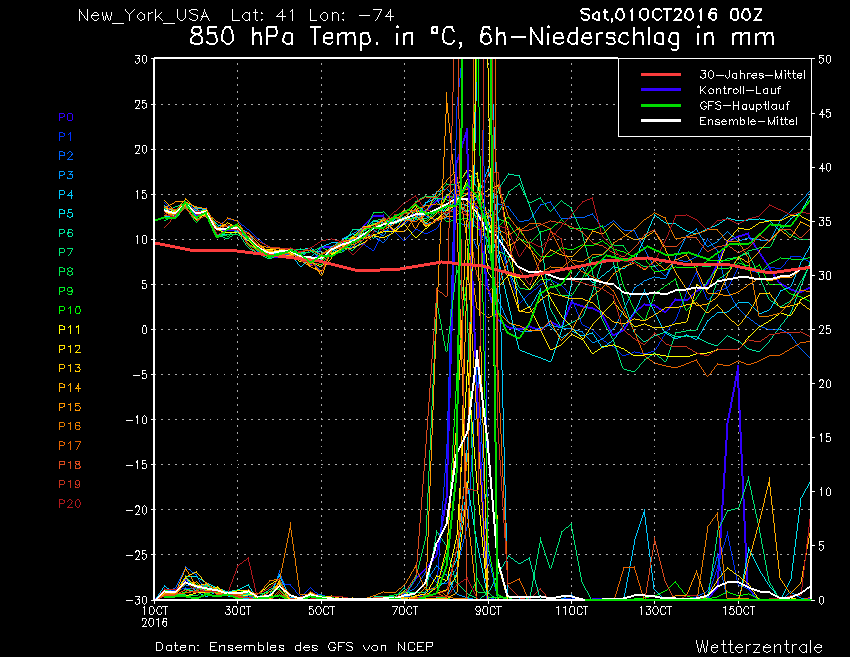Click the Kontroll-Lauf legend text
The image size is (850, 657).
[740, 90]
